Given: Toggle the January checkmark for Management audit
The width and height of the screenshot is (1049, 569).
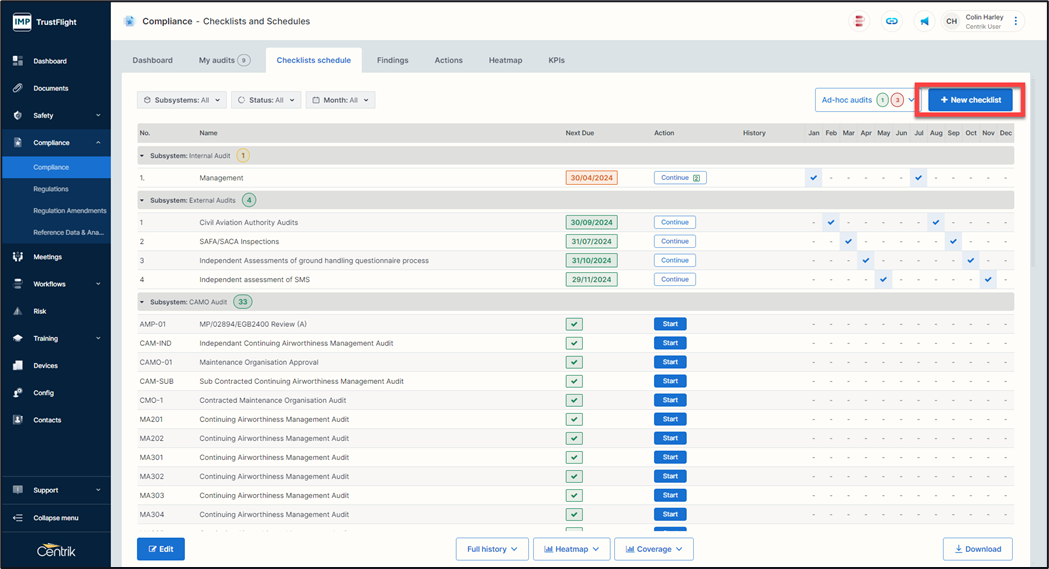Looking at the screenshot, I should pyautogui.click(x=814, y=178).
